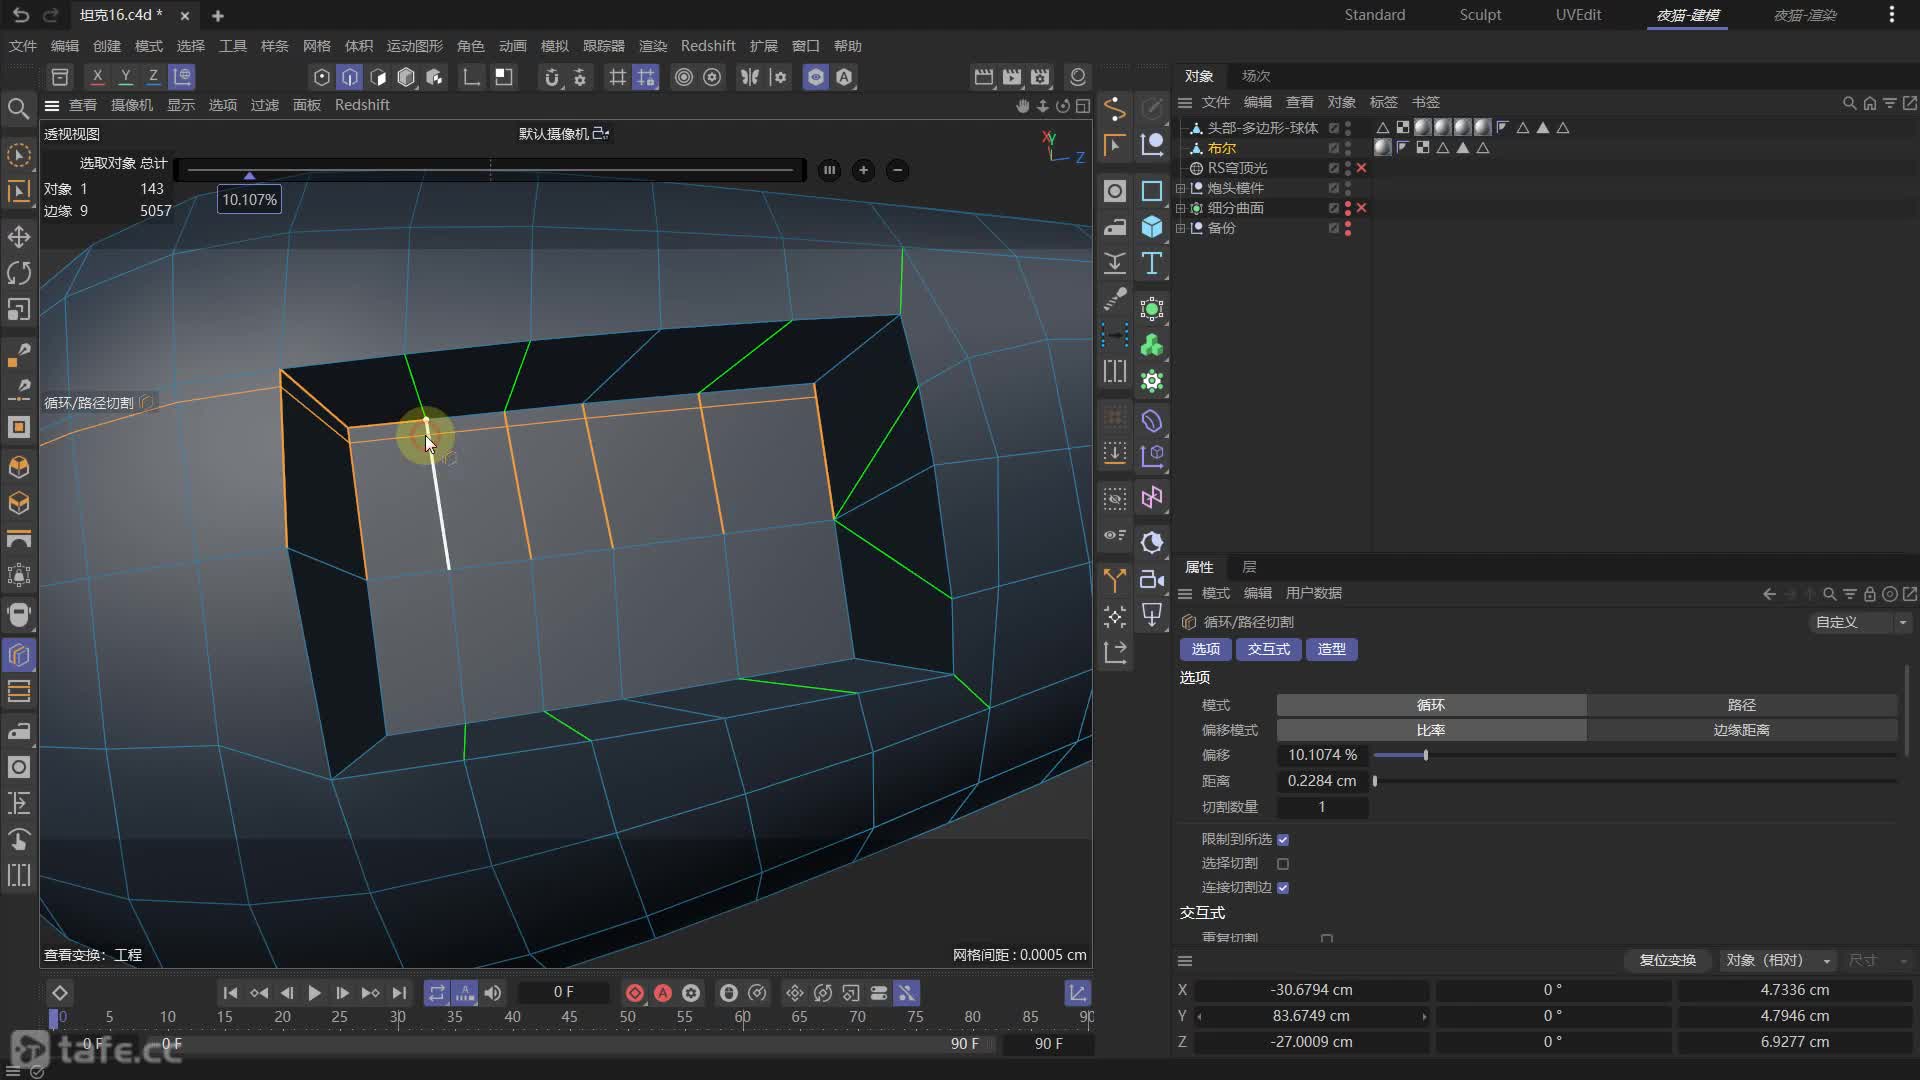This screenshot has height=1080, width=1920.
Task: Click the 造型 attribute button
Action: 1331,649
